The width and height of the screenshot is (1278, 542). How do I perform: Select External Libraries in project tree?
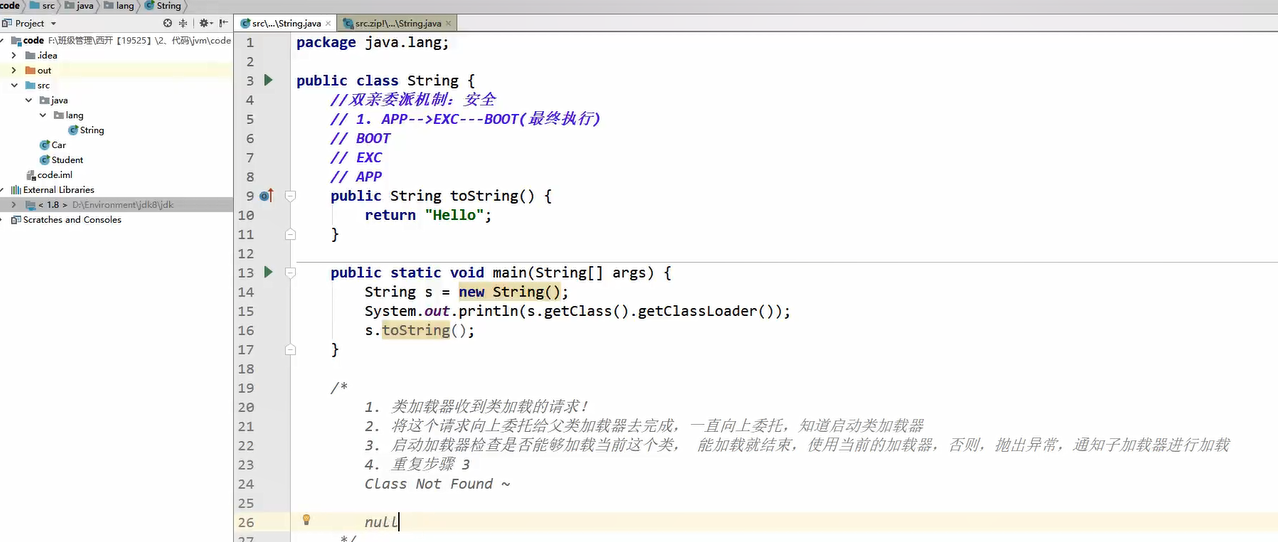click(59, 190)
